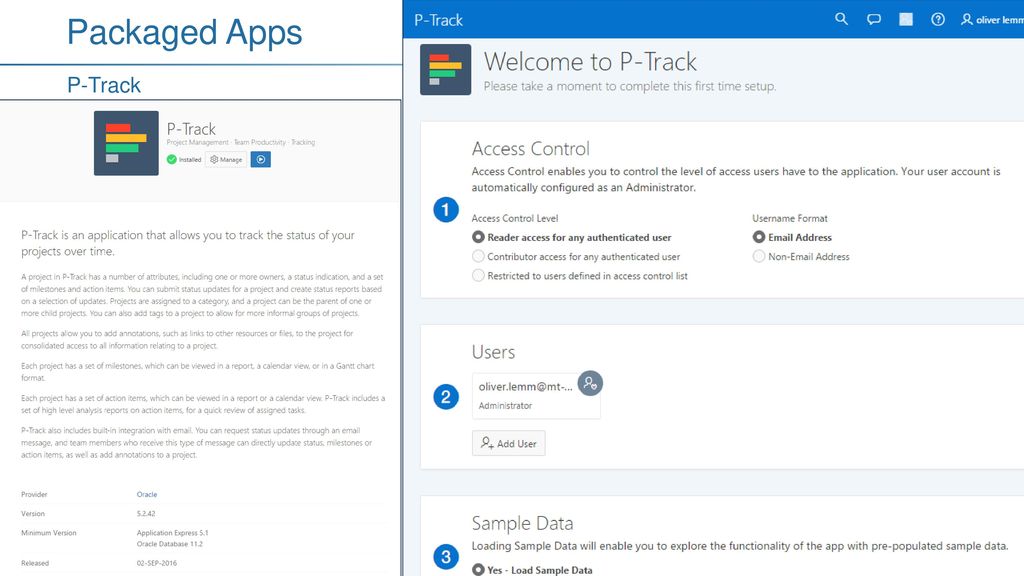The width and height of the screenshot is (1024, 576).
Task: Click the P-Track title in the blue header
Action: point(438,20)
